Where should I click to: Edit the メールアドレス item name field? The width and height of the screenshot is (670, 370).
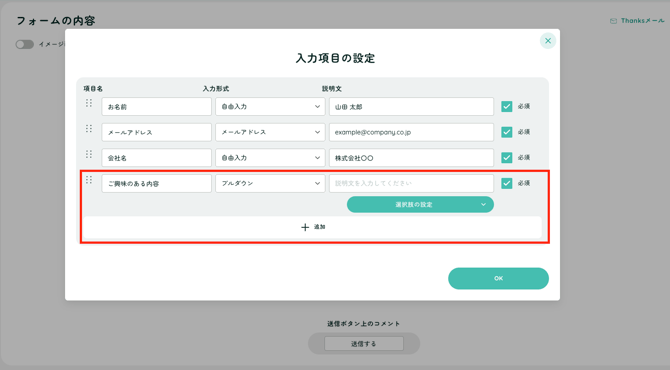pos(156,132)
